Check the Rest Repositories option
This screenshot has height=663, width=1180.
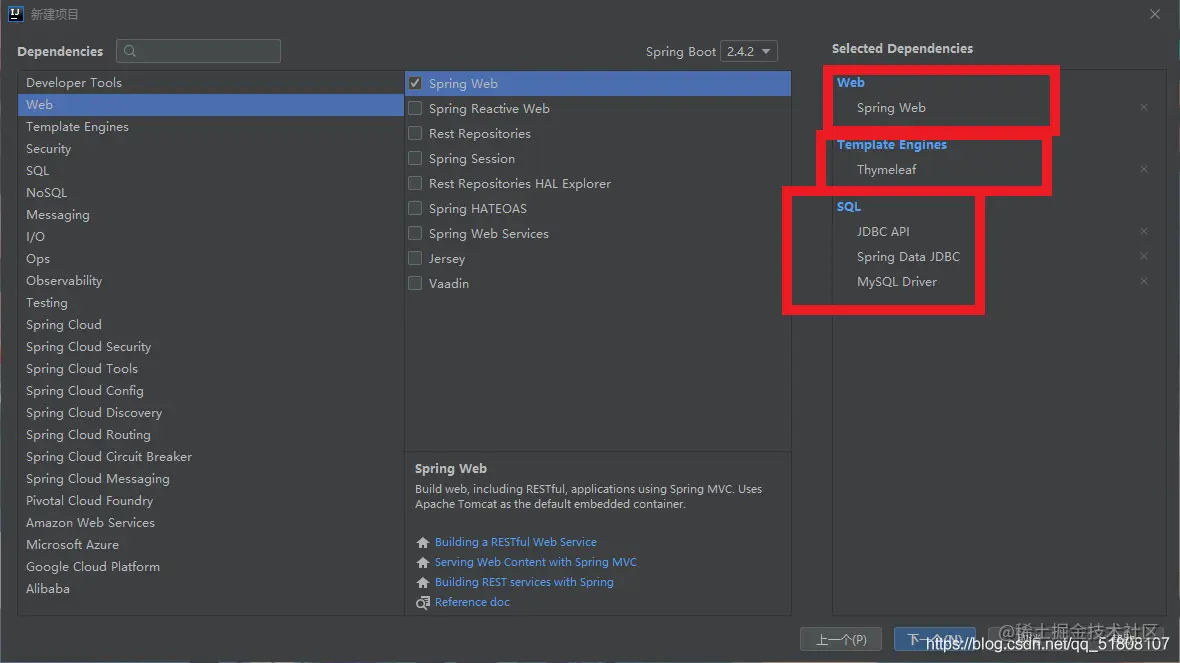[x=415, y=133]
